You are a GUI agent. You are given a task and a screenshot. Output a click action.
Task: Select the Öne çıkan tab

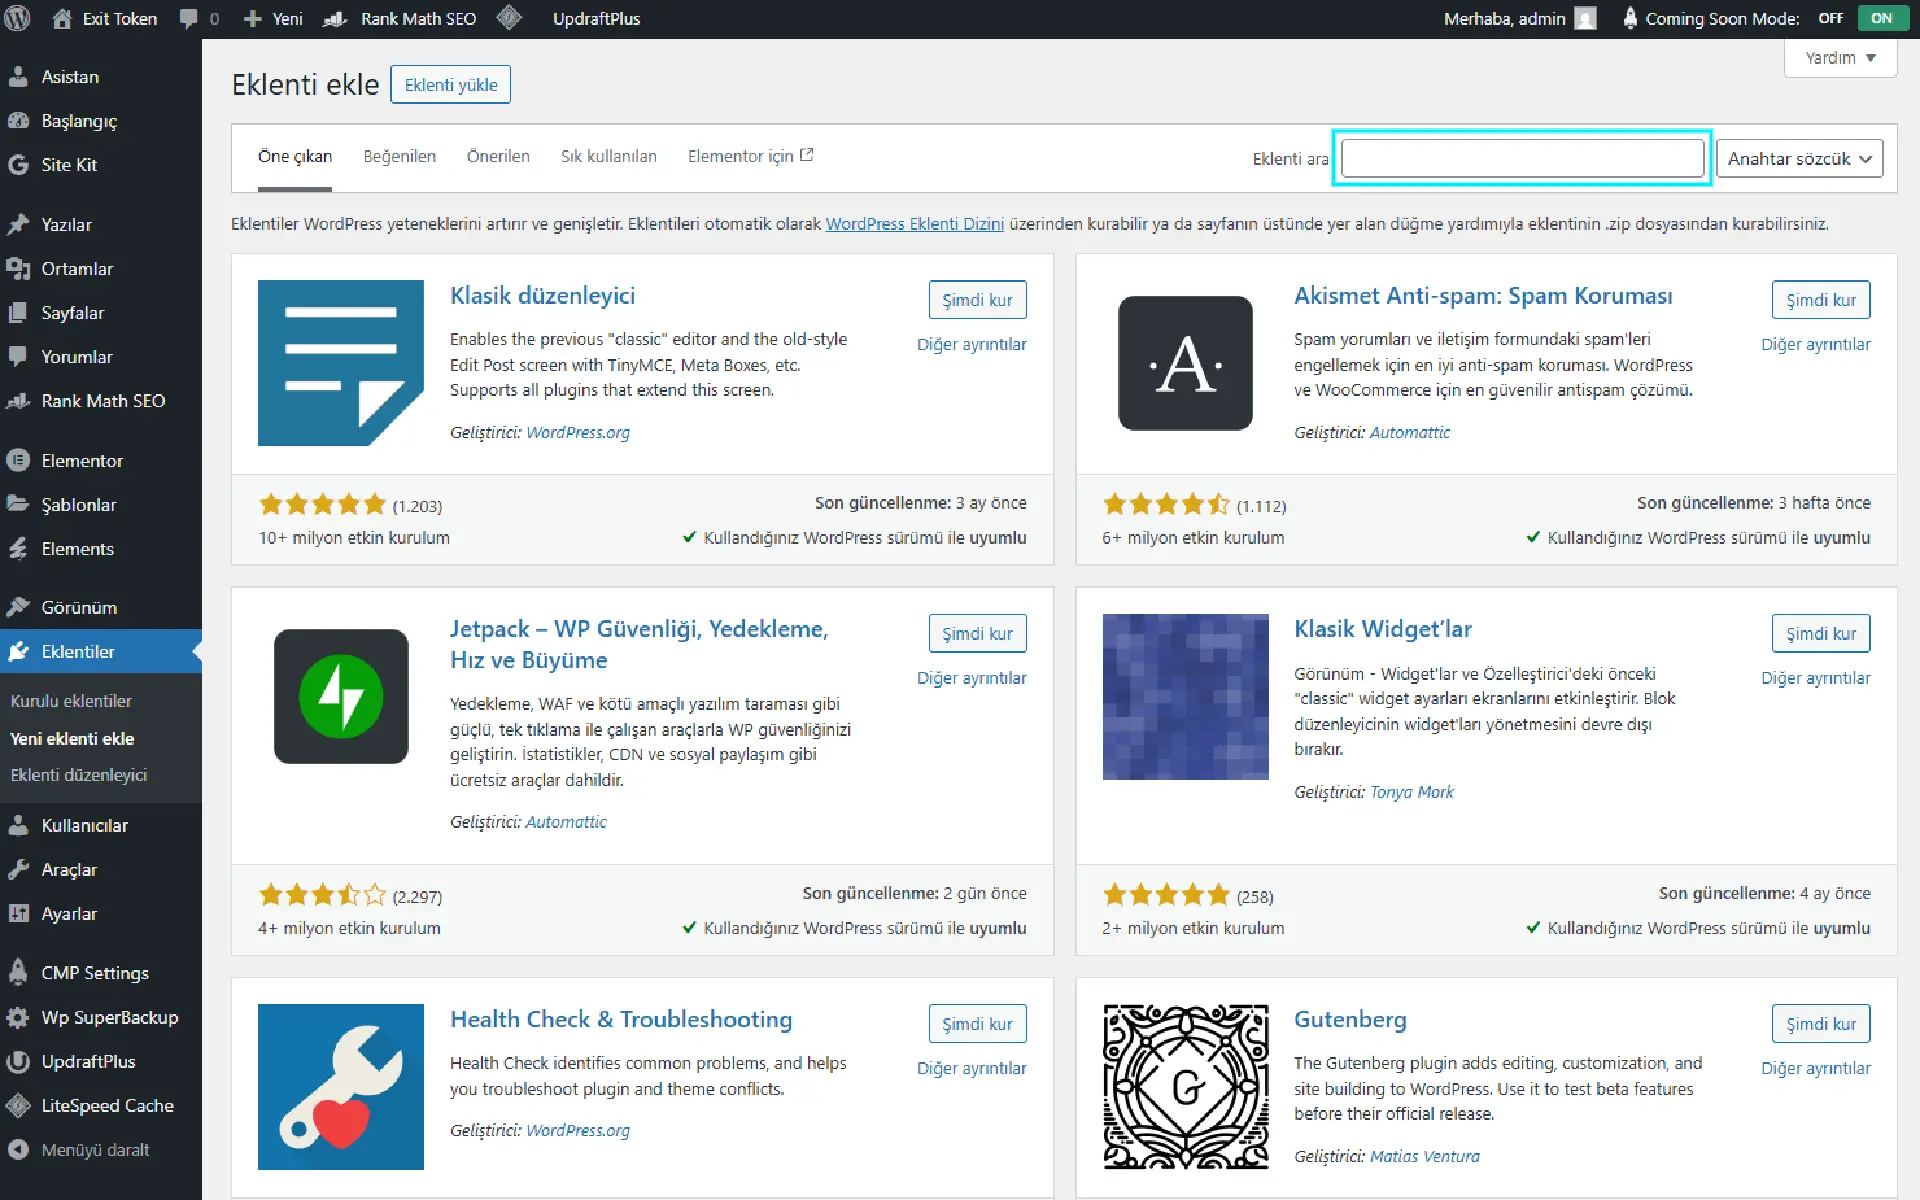click(295, 156)
